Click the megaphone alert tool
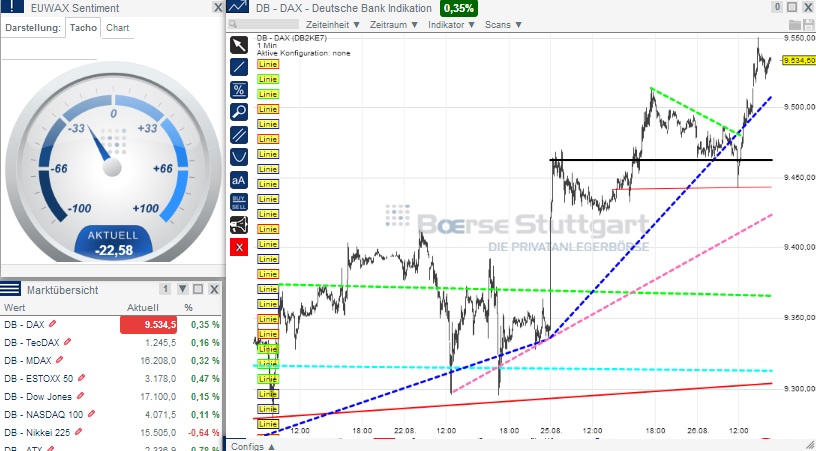Viewport: 816px width, 451px height. pos(239,225)
